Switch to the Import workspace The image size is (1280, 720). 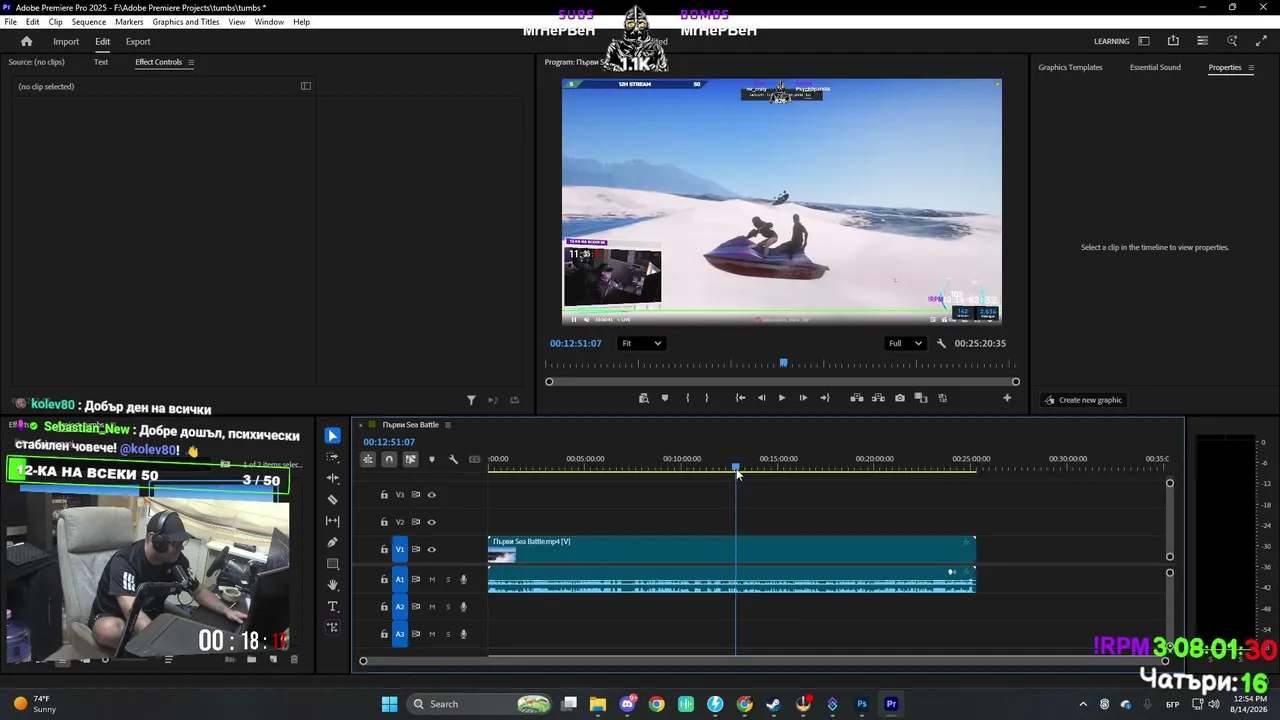click(66, 42)
